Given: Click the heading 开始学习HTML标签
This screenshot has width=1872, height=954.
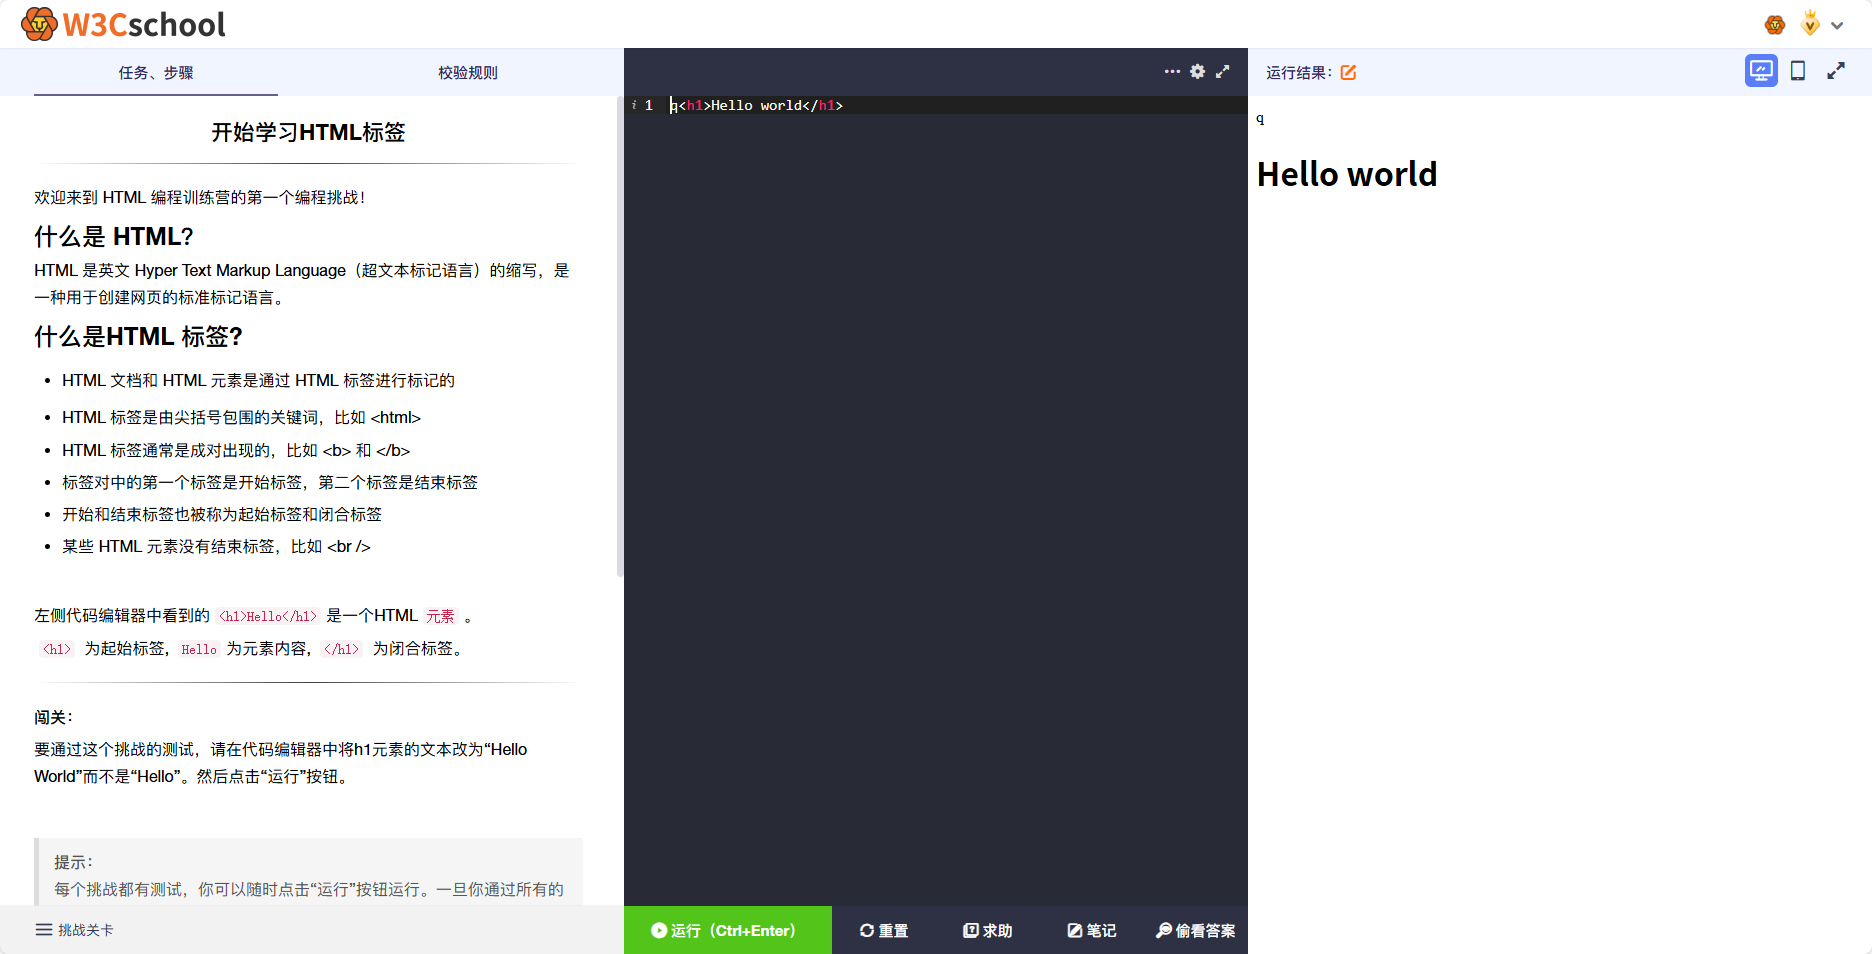Looking at the screenshot, I should [x=308, y=132].
